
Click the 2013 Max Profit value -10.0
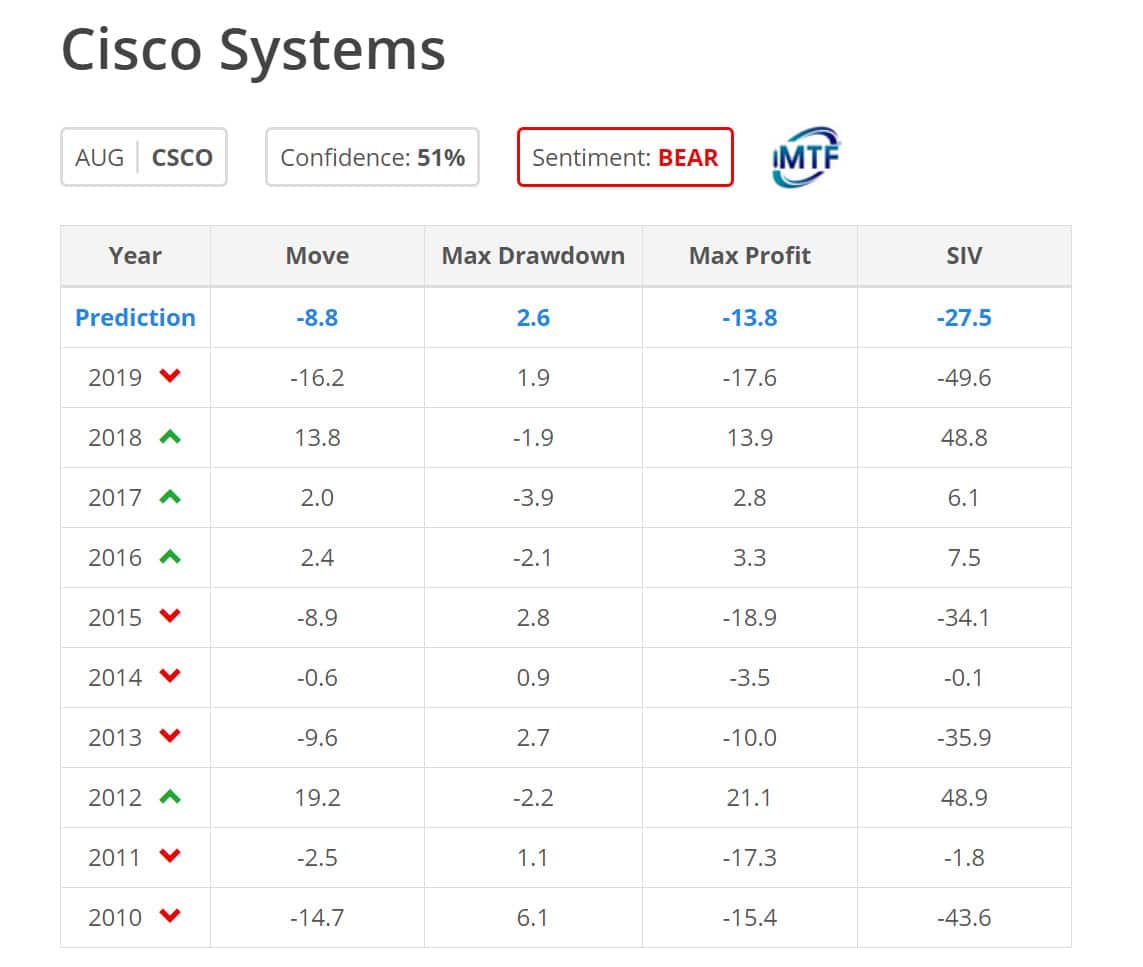tap(750, 737)
